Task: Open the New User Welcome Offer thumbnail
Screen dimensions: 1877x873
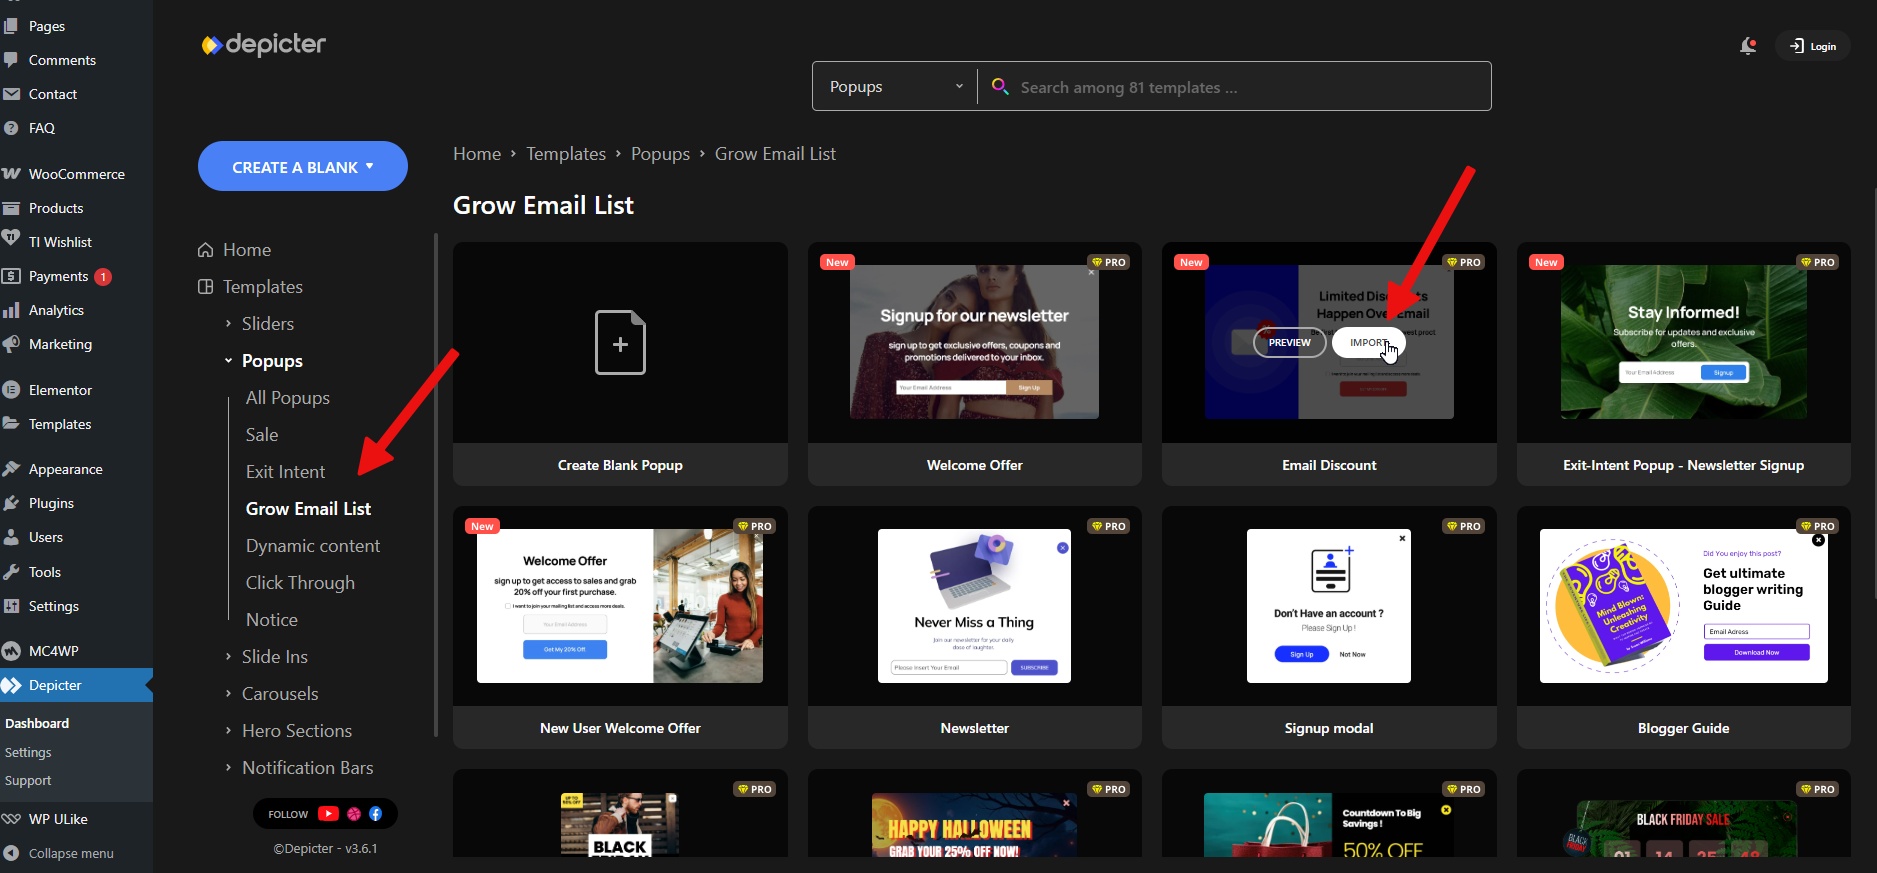Action: (620, 606)
